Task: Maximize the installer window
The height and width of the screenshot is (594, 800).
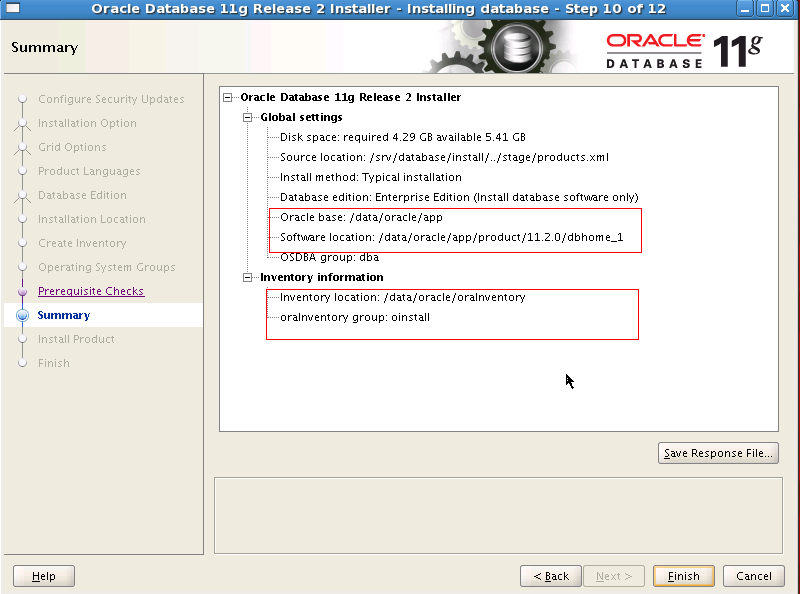Action: 765,9
